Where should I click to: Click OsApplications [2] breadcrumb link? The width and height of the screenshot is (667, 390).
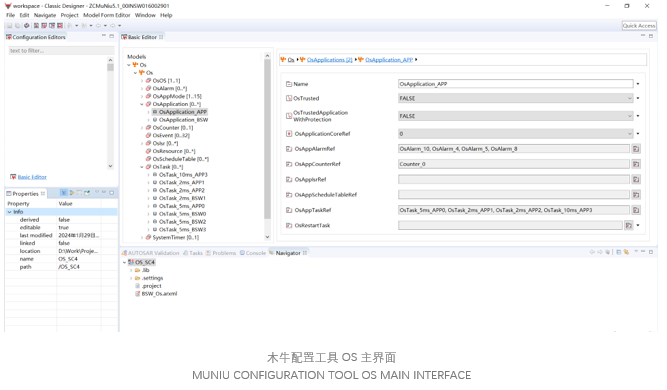329,60
